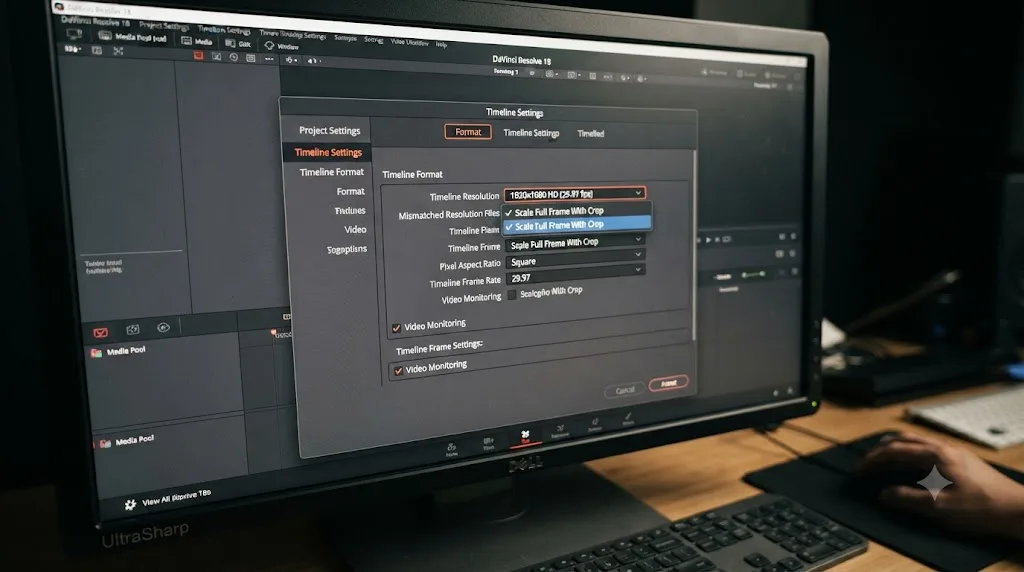Click the second page icon in bottom navigation
Viewport: 1024px width, 572px height.
point(488,443)
